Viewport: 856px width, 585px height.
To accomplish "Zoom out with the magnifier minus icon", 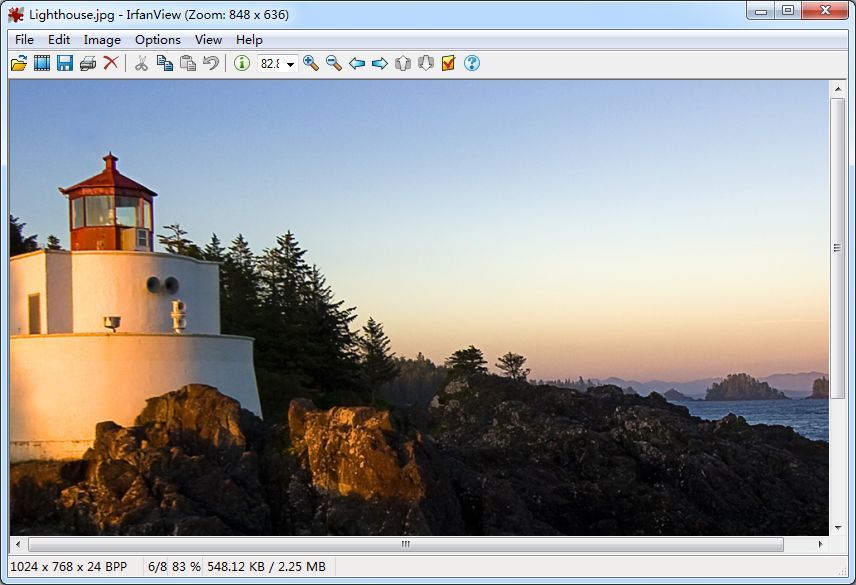I will (x=334, y=63).
